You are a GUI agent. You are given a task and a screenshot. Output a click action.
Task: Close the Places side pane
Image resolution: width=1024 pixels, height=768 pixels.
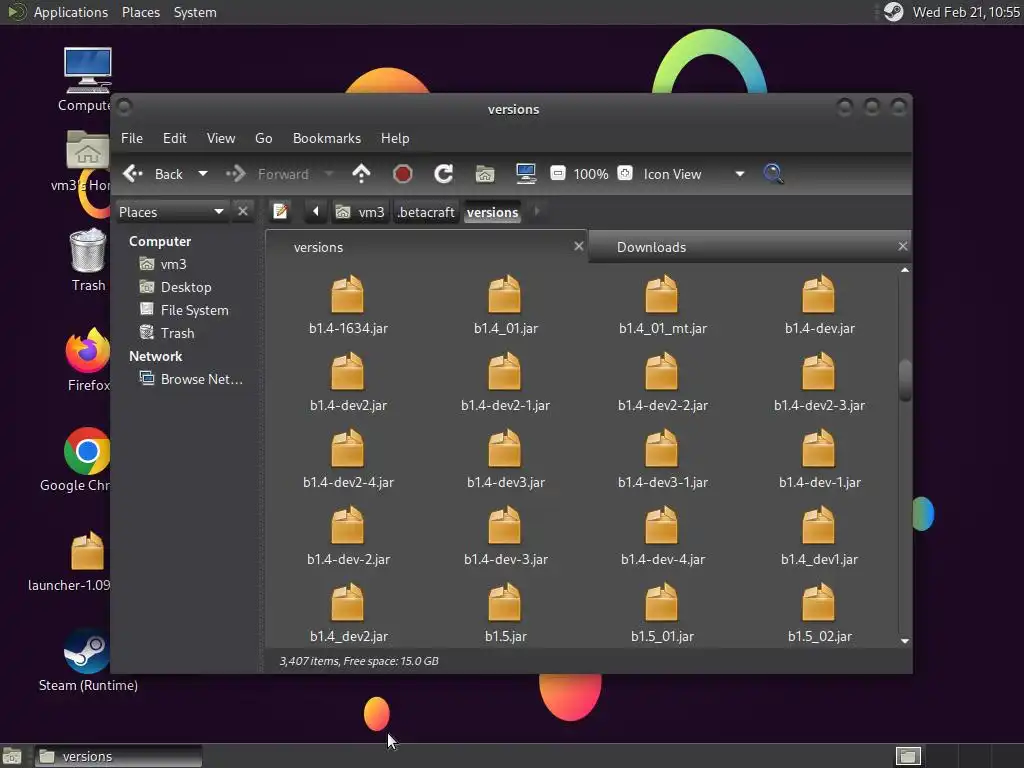pyautogui.click(x=243, y=212)
